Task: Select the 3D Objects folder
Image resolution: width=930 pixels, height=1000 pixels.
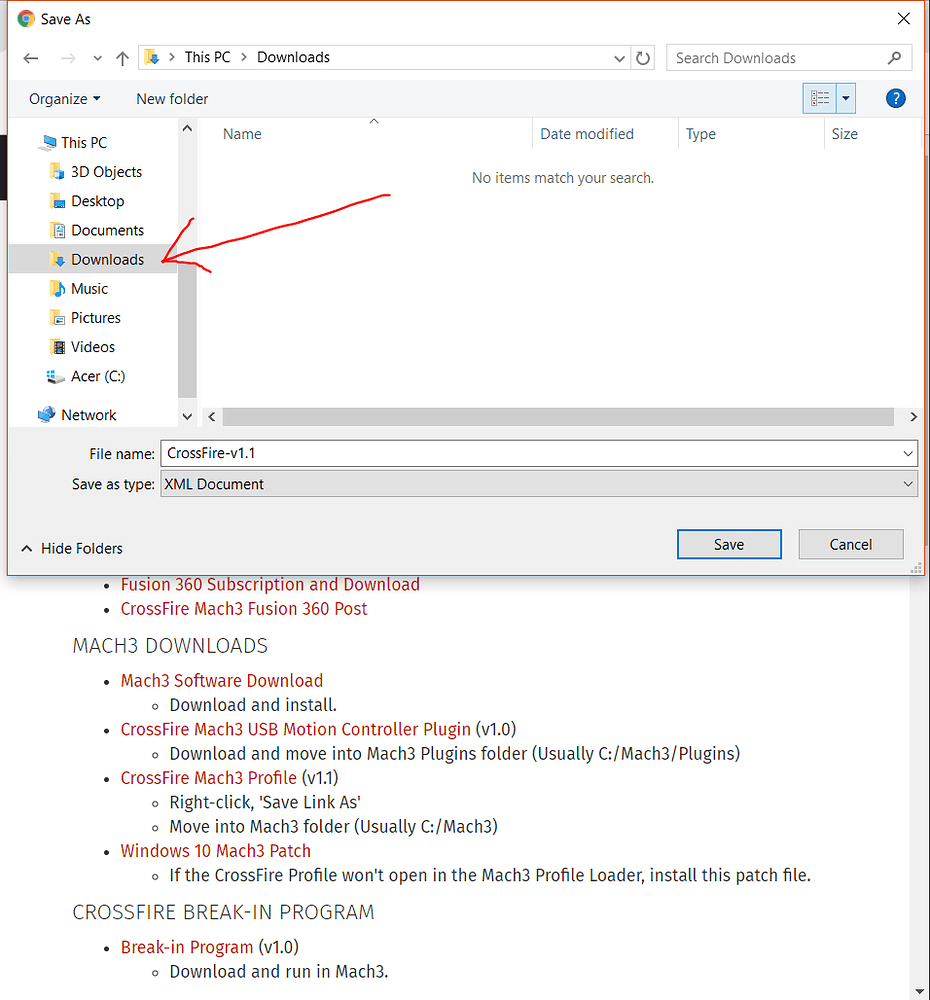Action: [x=106, y=172]
